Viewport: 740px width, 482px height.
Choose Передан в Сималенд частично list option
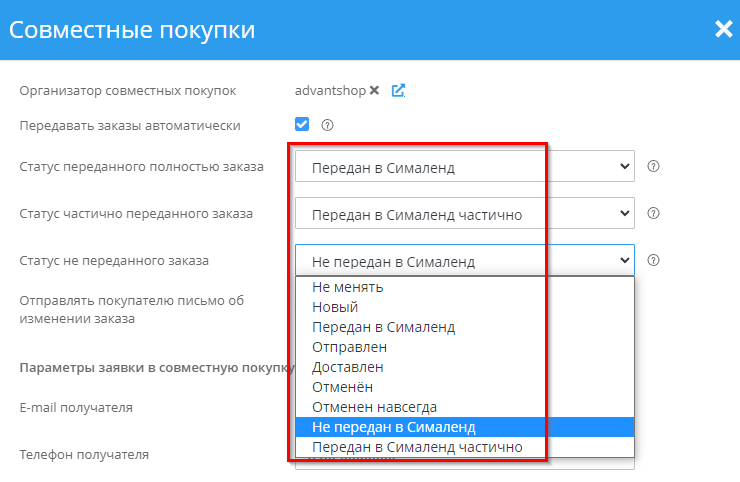click(x=416, y=447)
